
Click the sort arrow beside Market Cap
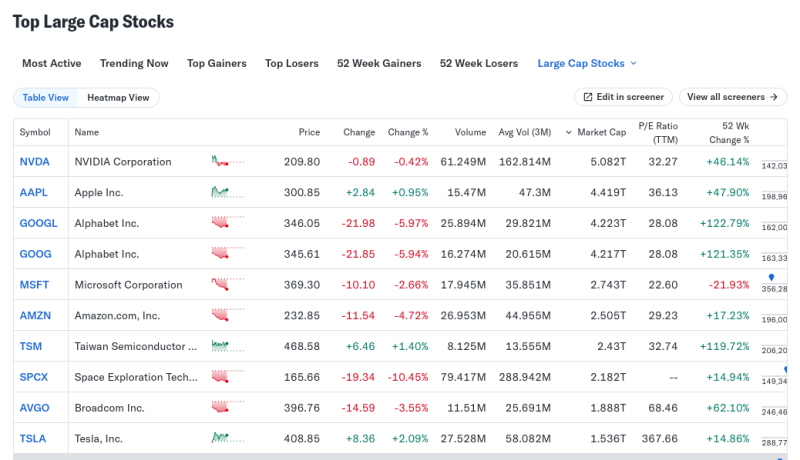click(x=568, y=133)
